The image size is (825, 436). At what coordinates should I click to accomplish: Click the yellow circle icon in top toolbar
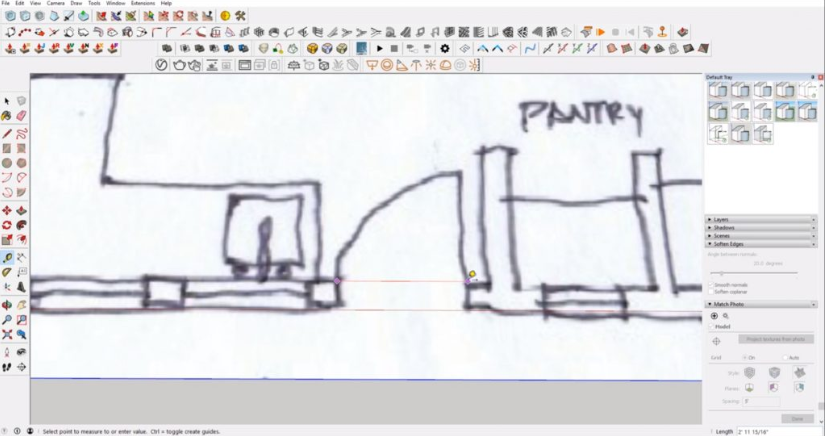click(x=225, y=16)
